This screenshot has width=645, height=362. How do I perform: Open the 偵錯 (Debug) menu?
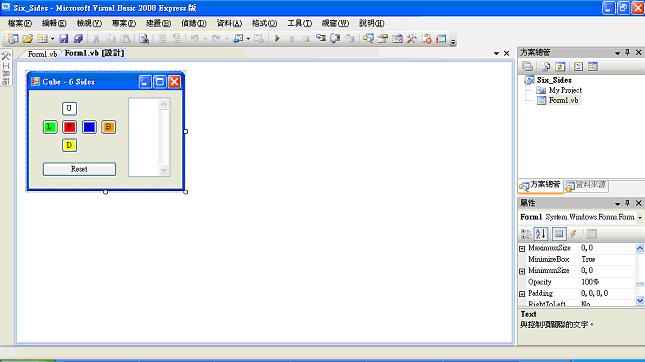194,23
